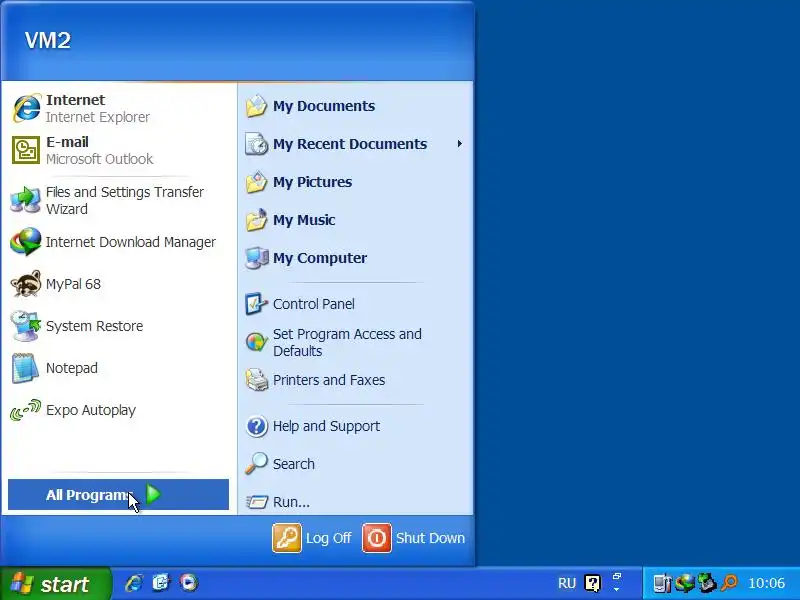This screenshot has width=800, height=600.
Task: Start the System Restore icon
Action: click(x=26, y=326)
